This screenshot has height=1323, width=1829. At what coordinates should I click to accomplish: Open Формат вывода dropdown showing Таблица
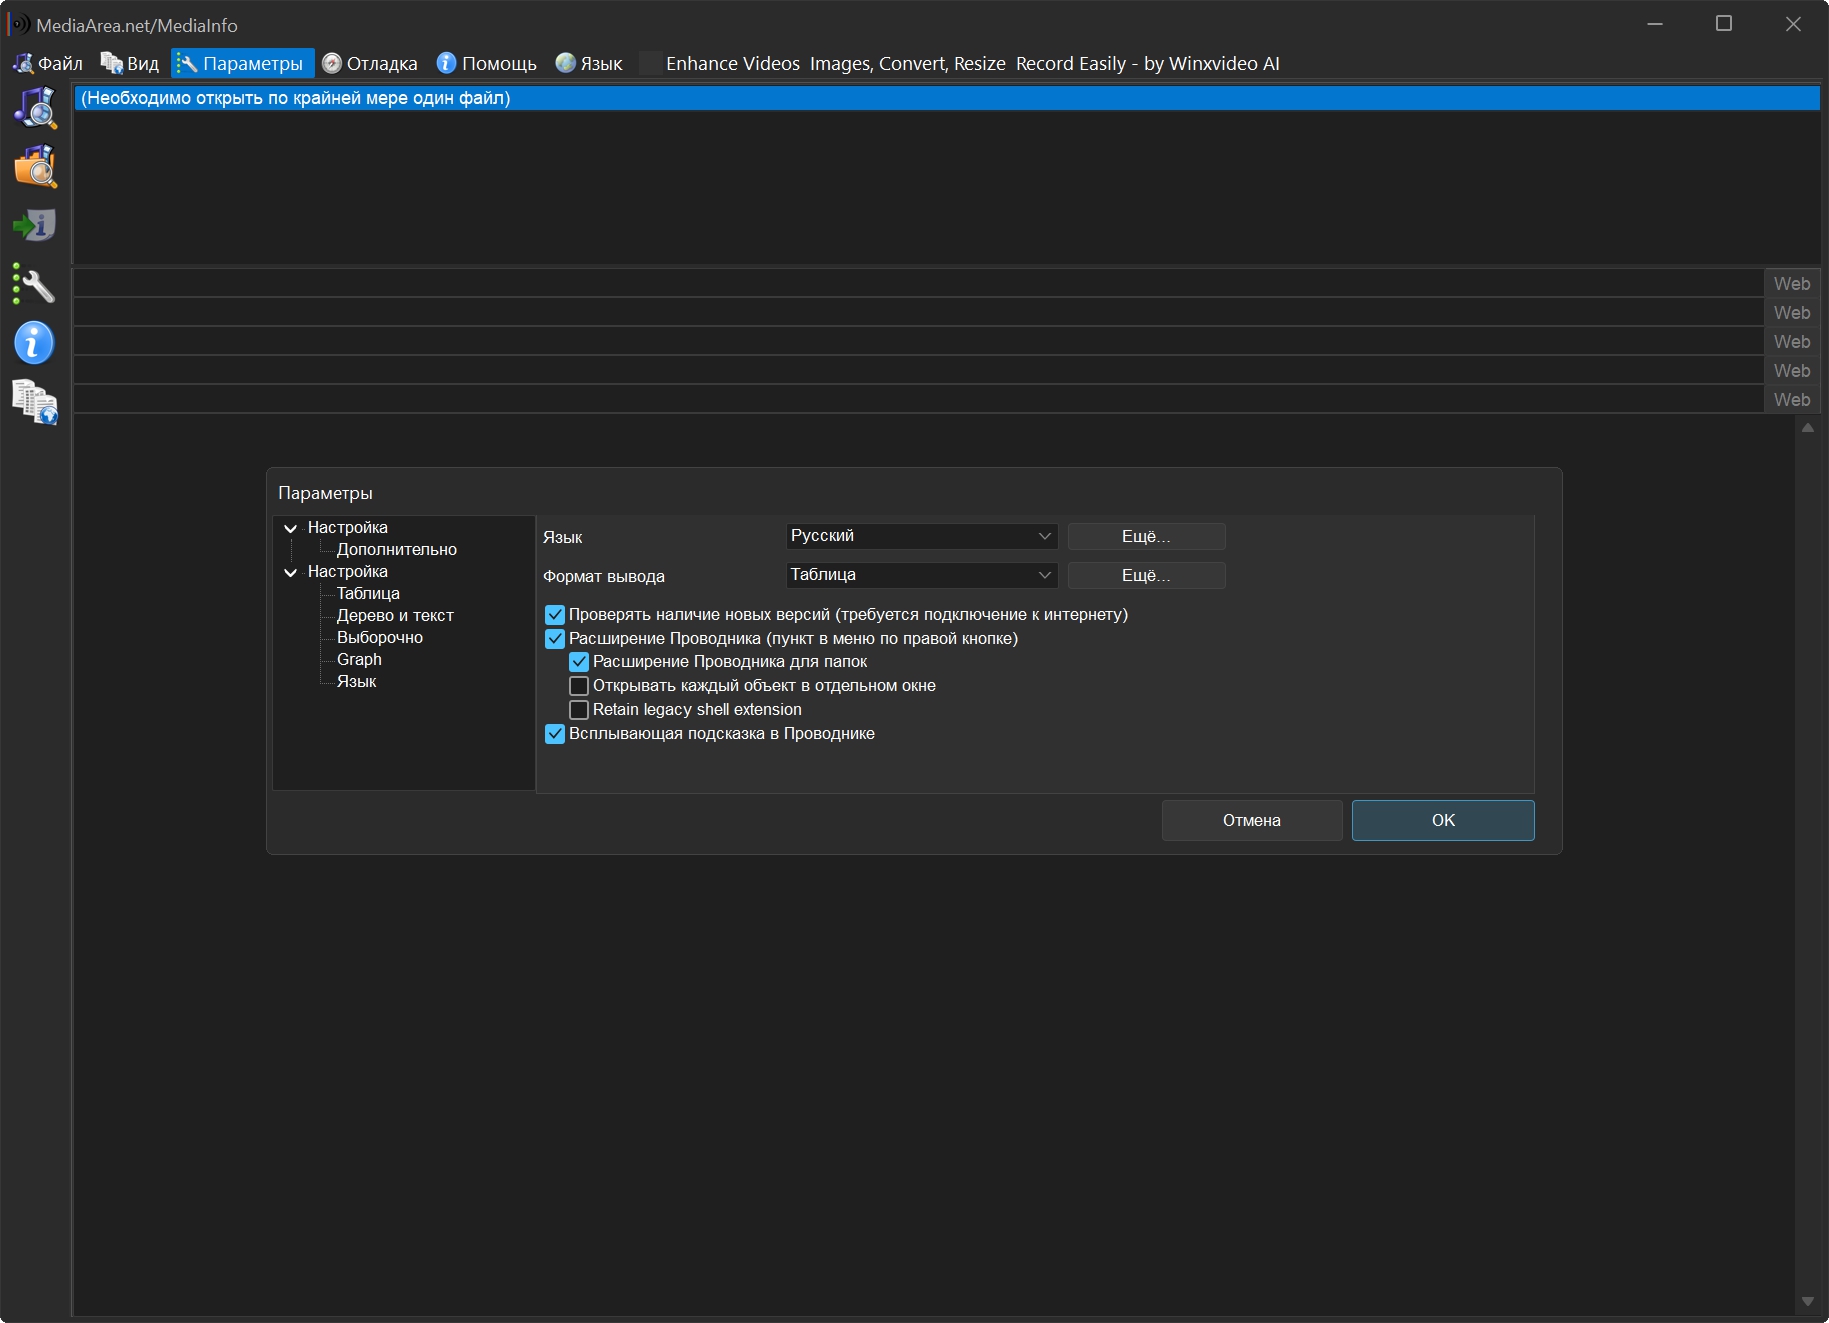[921, 575]
